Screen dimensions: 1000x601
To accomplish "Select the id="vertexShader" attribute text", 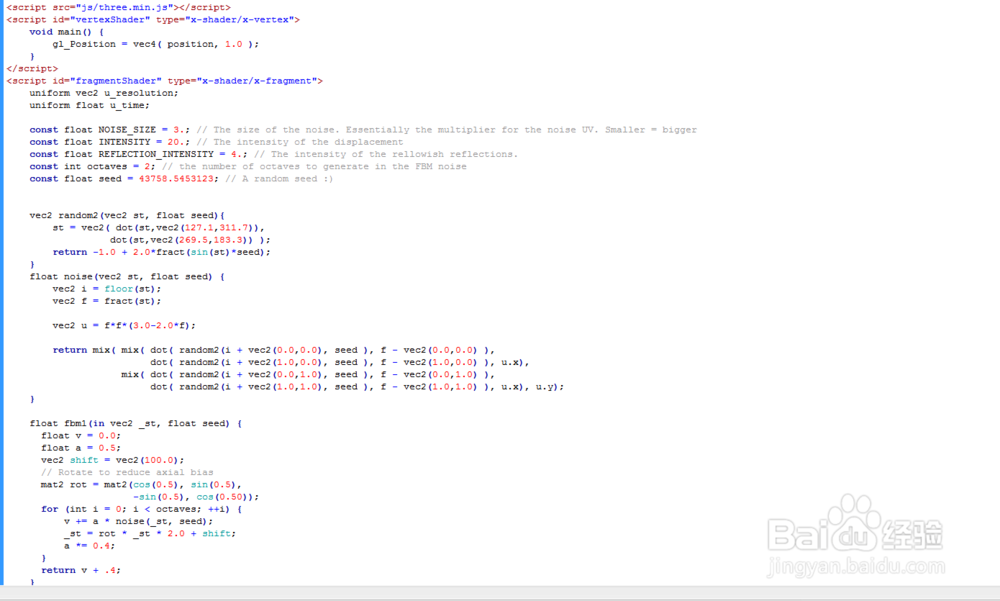I will pyautogui.click(x=101, y=20).
